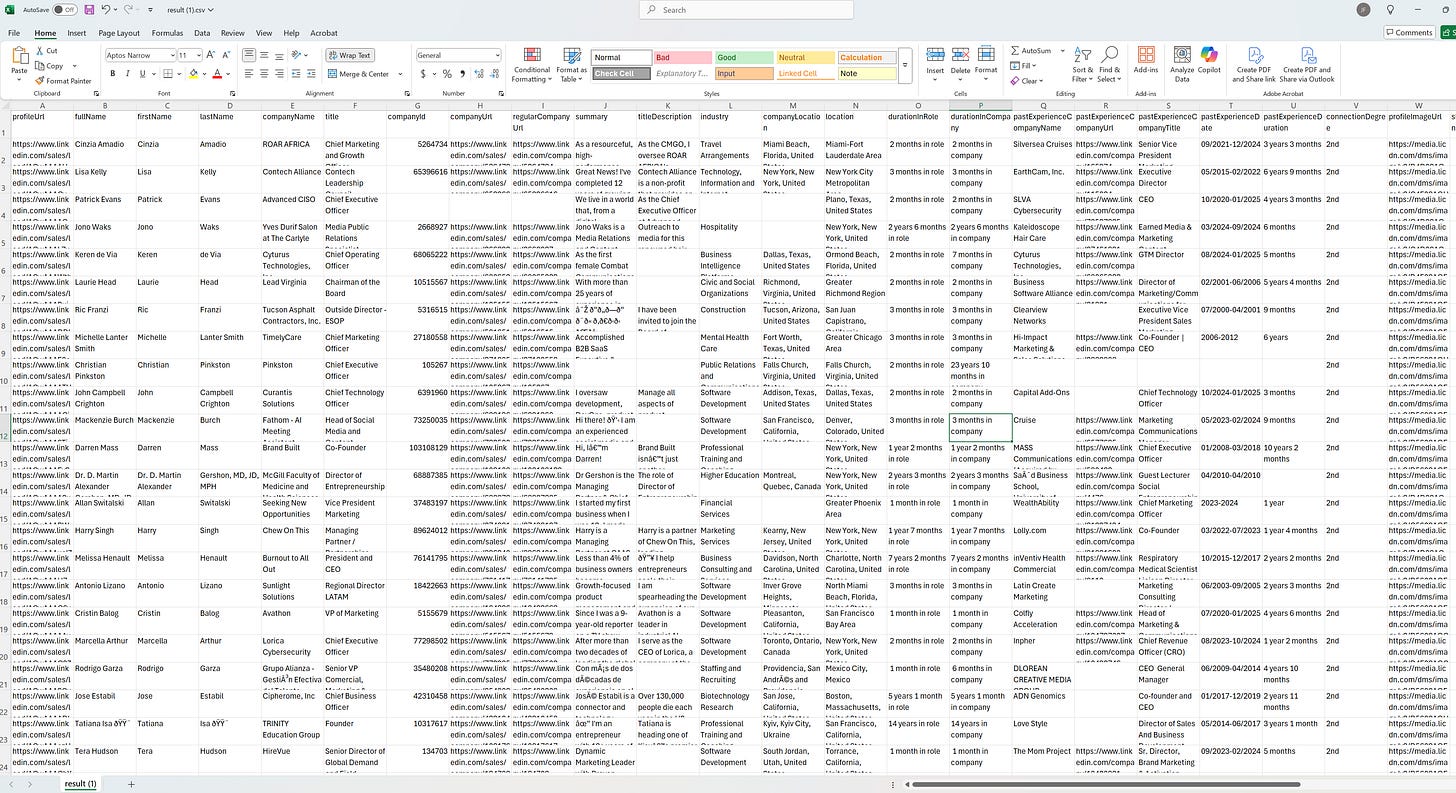Click the Comments button
The image size is (1456, 793).
(1409, 33)
